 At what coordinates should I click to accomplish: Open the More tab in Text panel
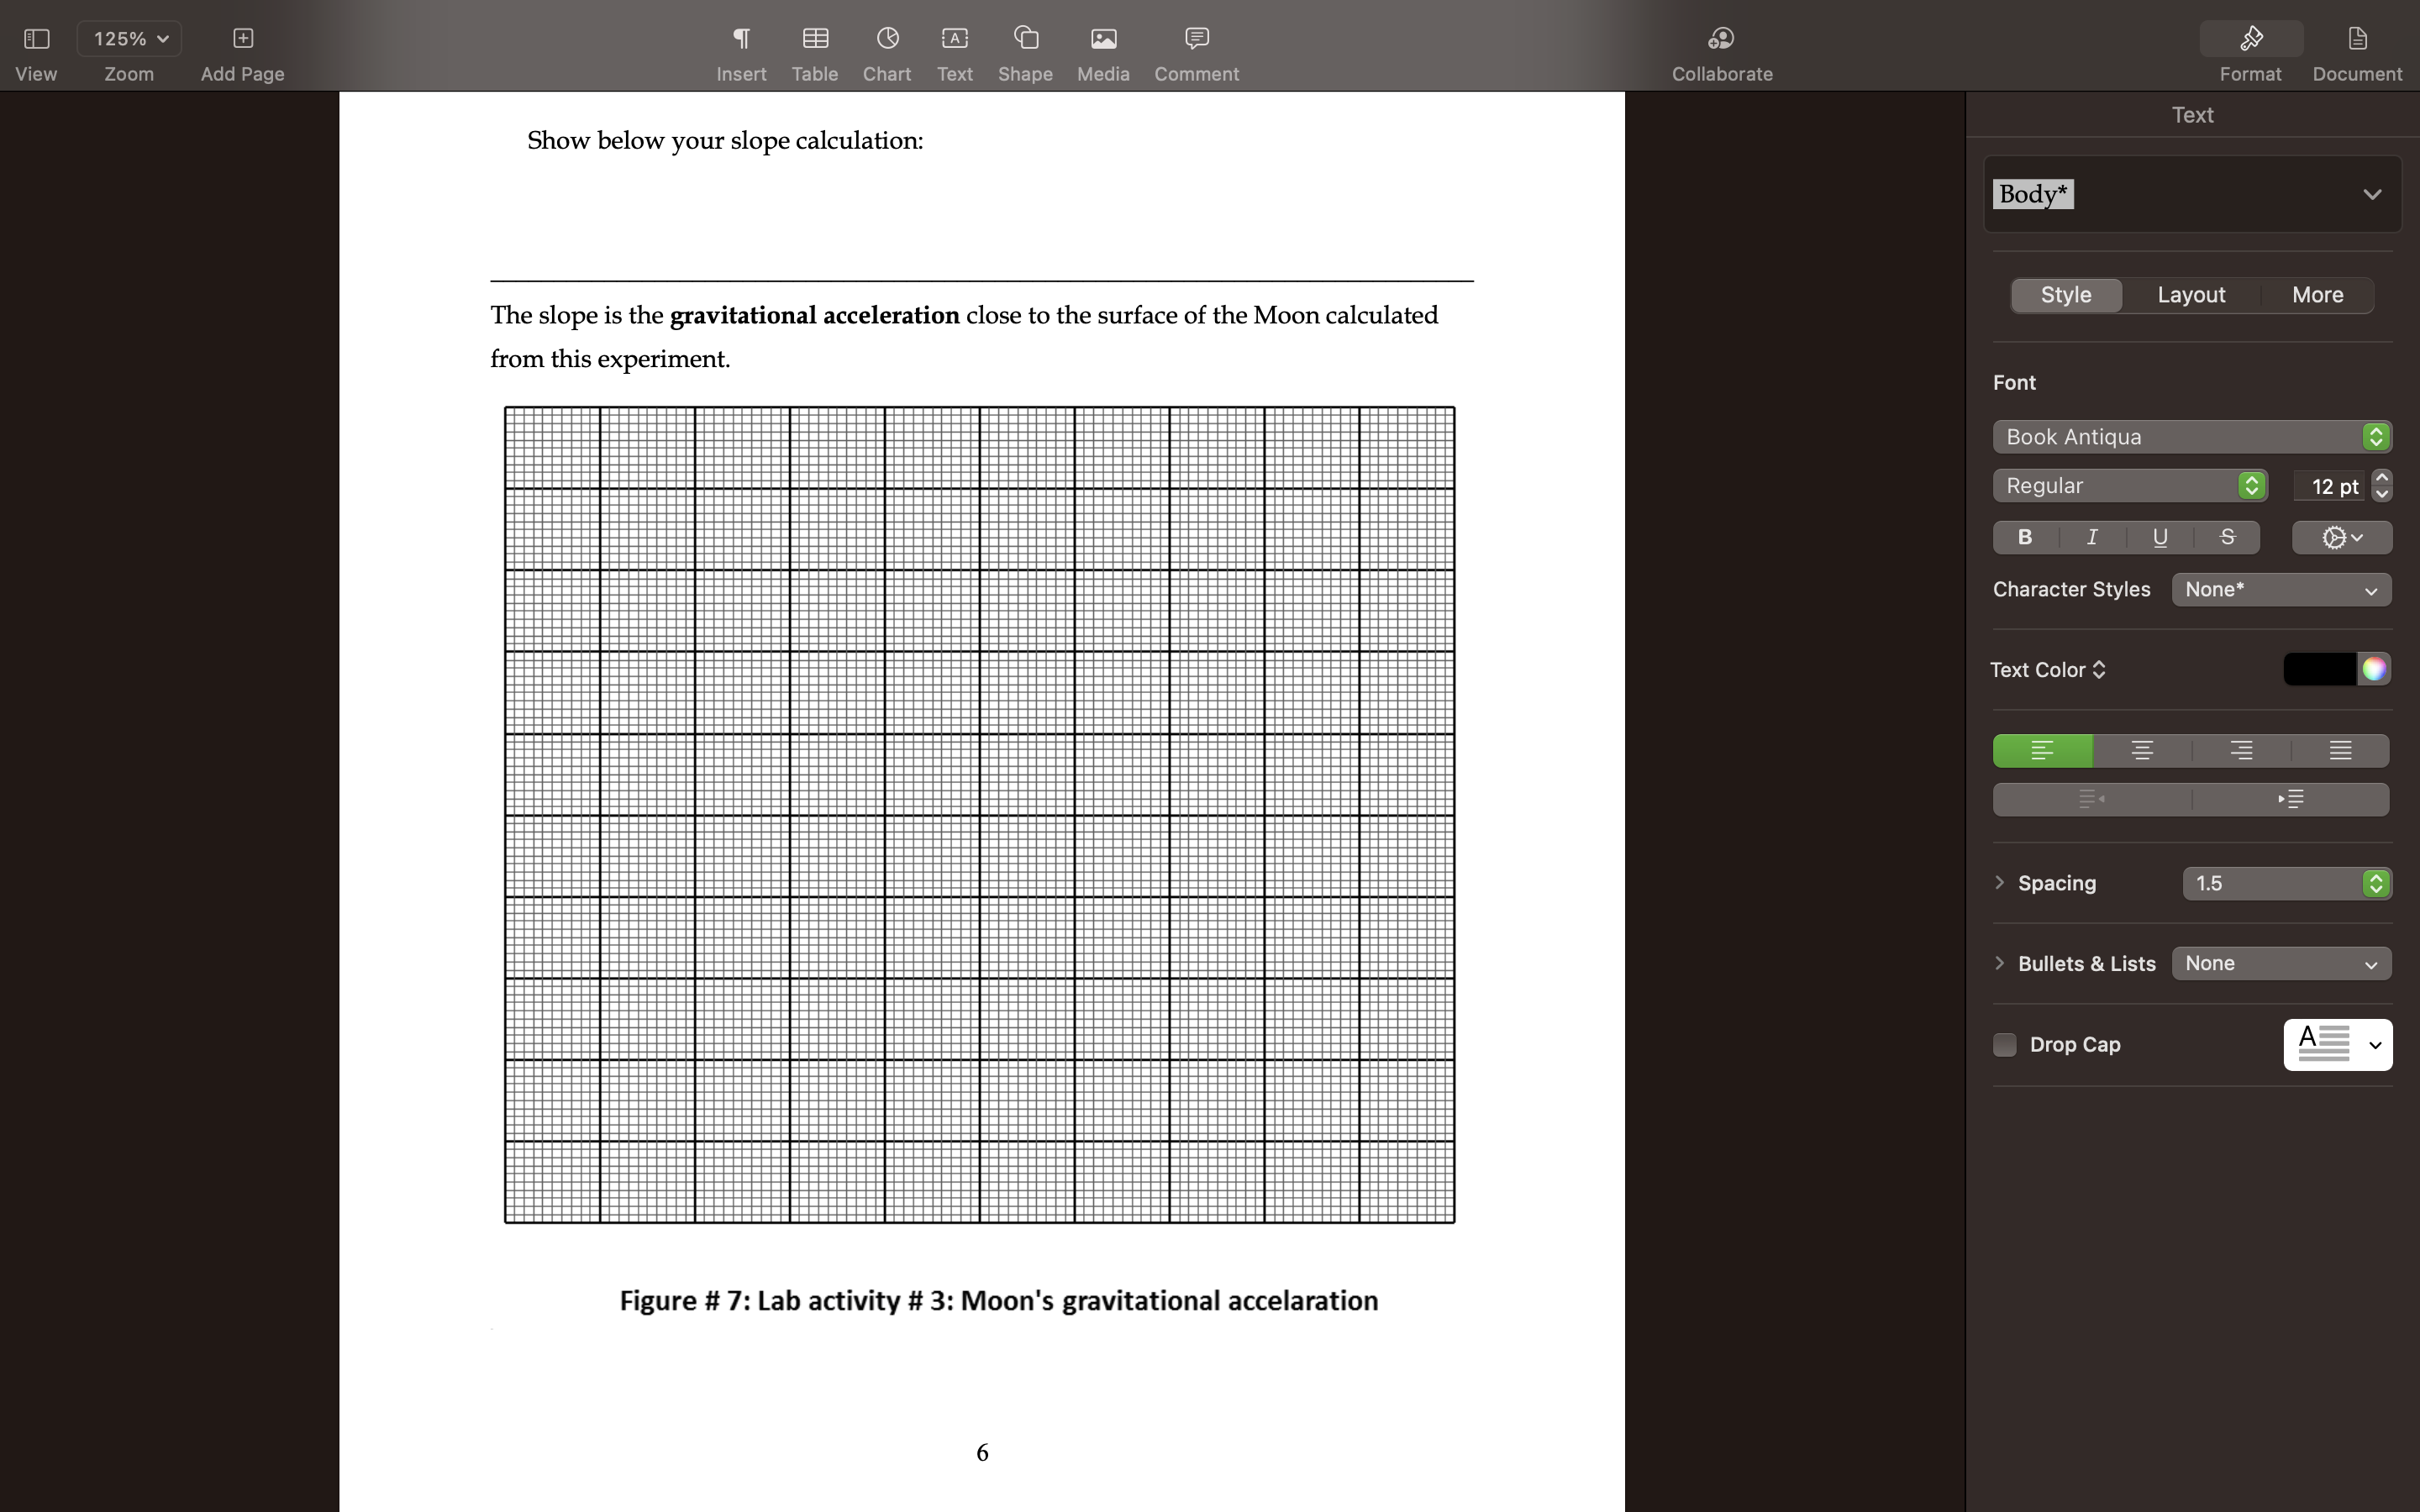[x=2316, y=294]
